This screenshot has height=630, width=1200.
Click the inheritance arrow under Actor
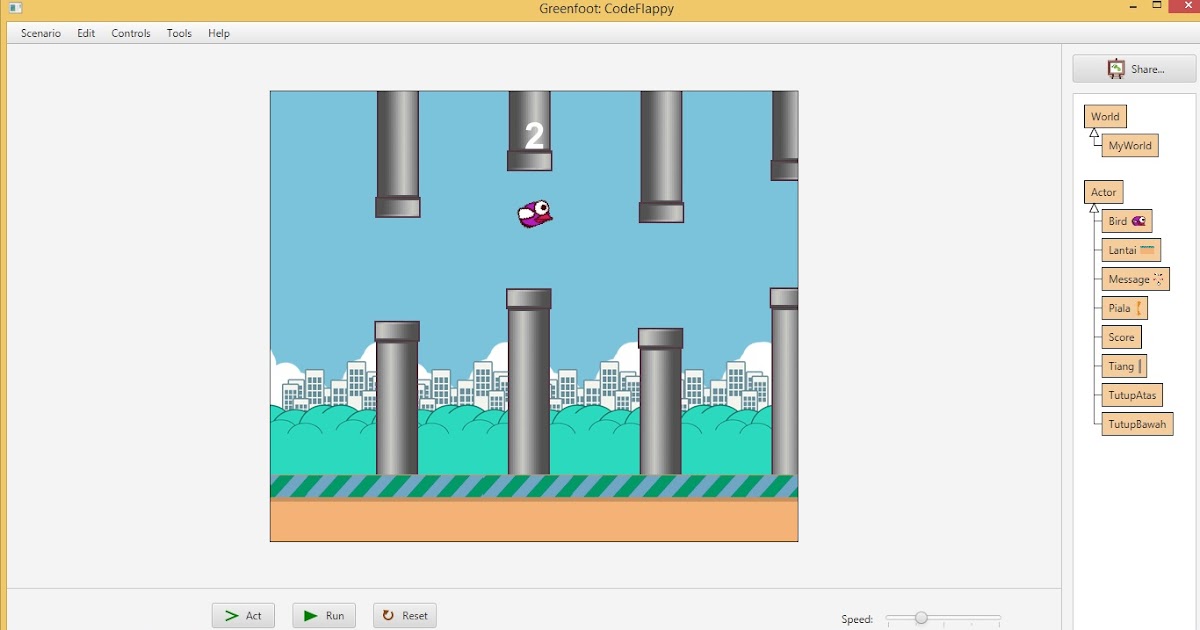(x=1094, y=209)
